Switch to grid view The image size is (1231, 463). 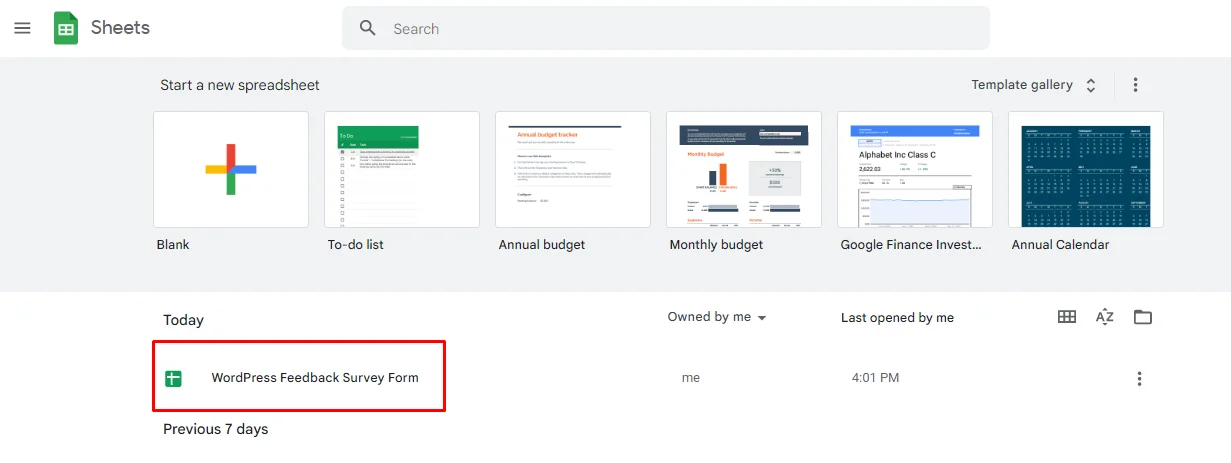point(1067,317)
